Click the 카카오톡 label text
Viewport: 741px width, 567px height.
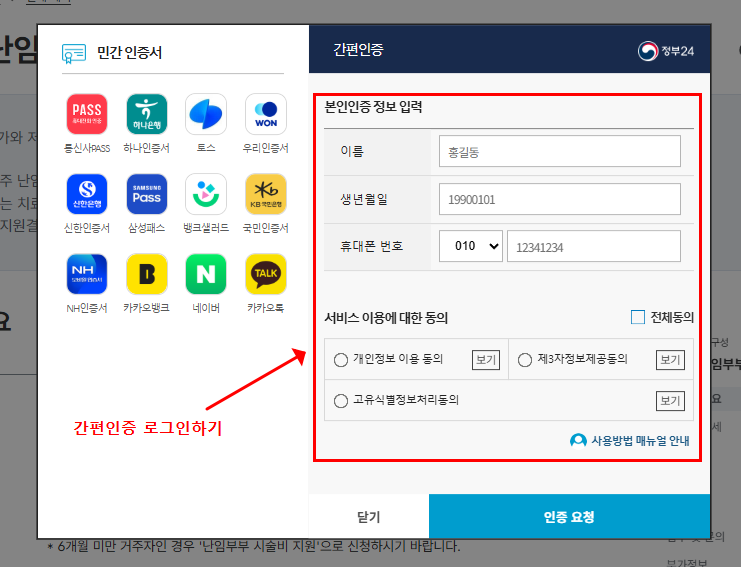click(x=266, y=308)
